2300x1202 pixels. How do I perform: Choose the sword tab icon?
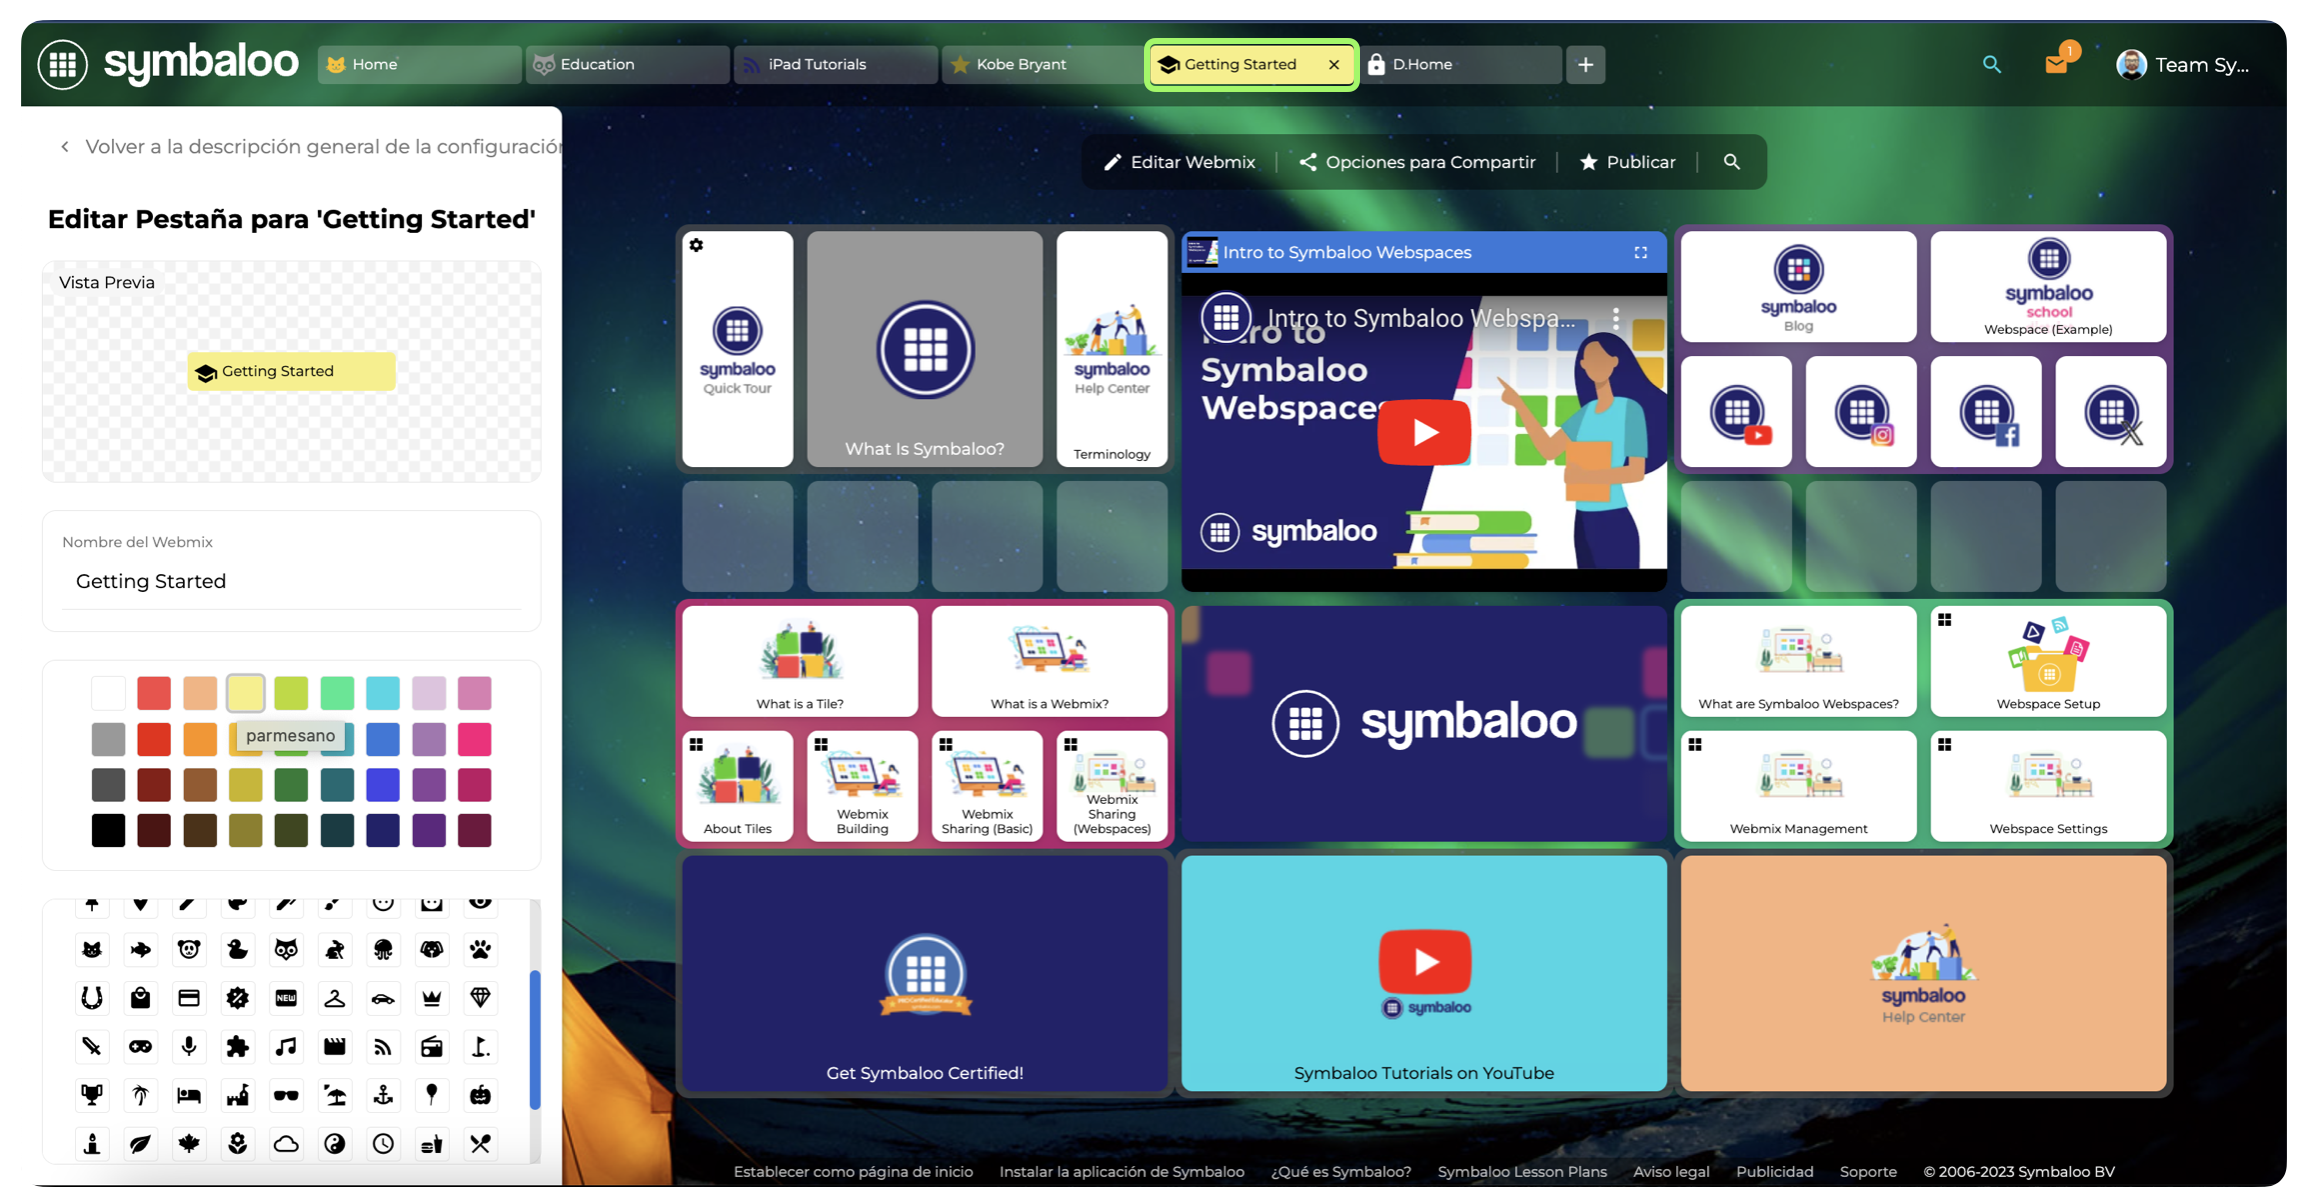point(92,1046)
